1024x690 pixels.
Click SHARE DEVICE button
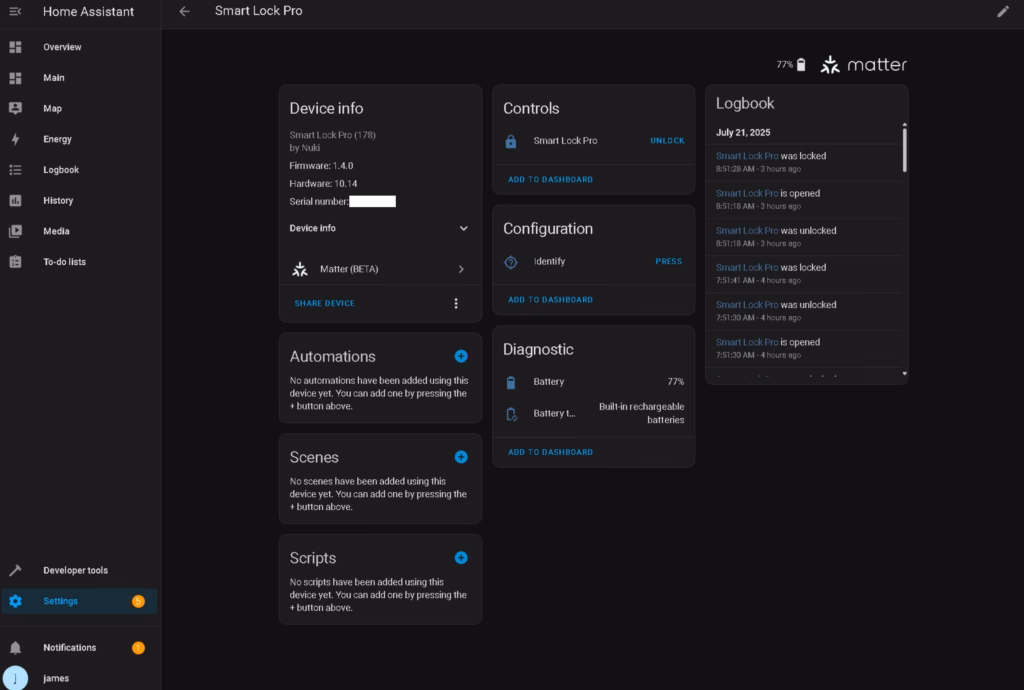click(x=324, y=303)
